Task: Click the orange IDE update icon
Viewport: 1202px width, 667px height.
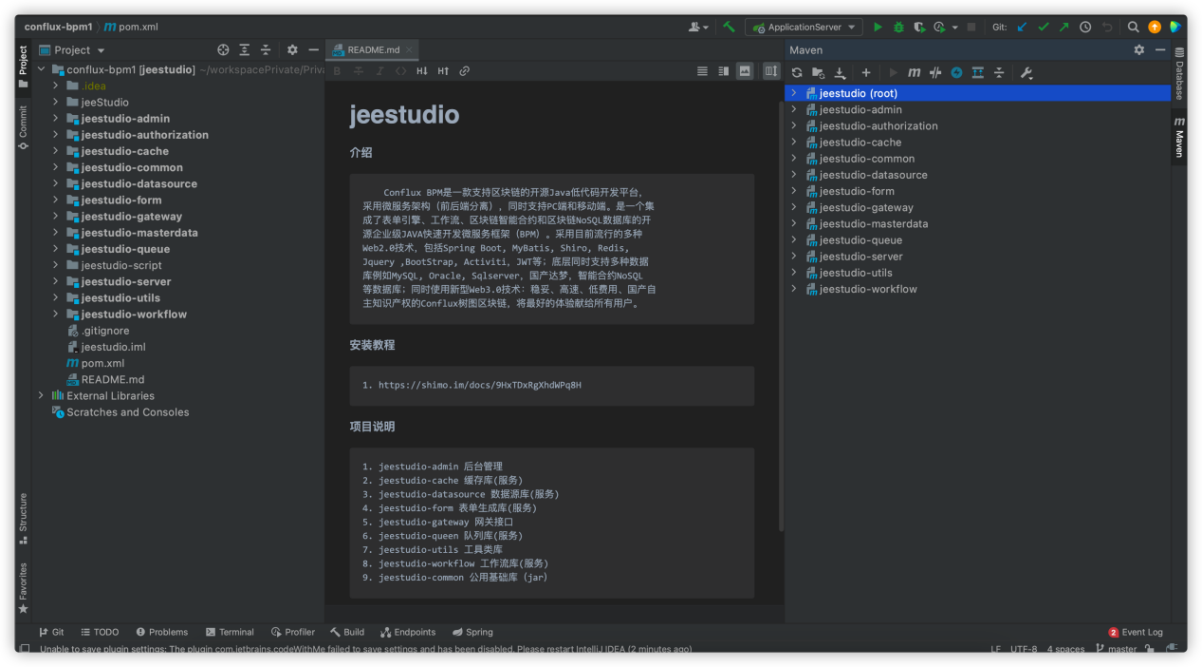Action: coord(1154,27)
